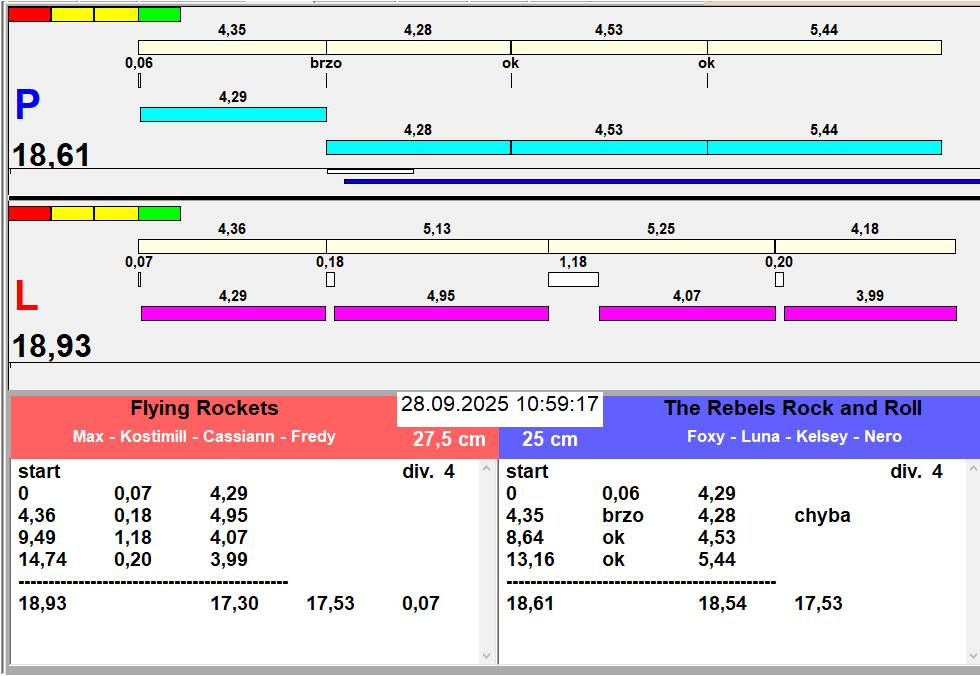
Task: Click the 'brzo' entry in Rebels results list
Action: tap(623, 516)
